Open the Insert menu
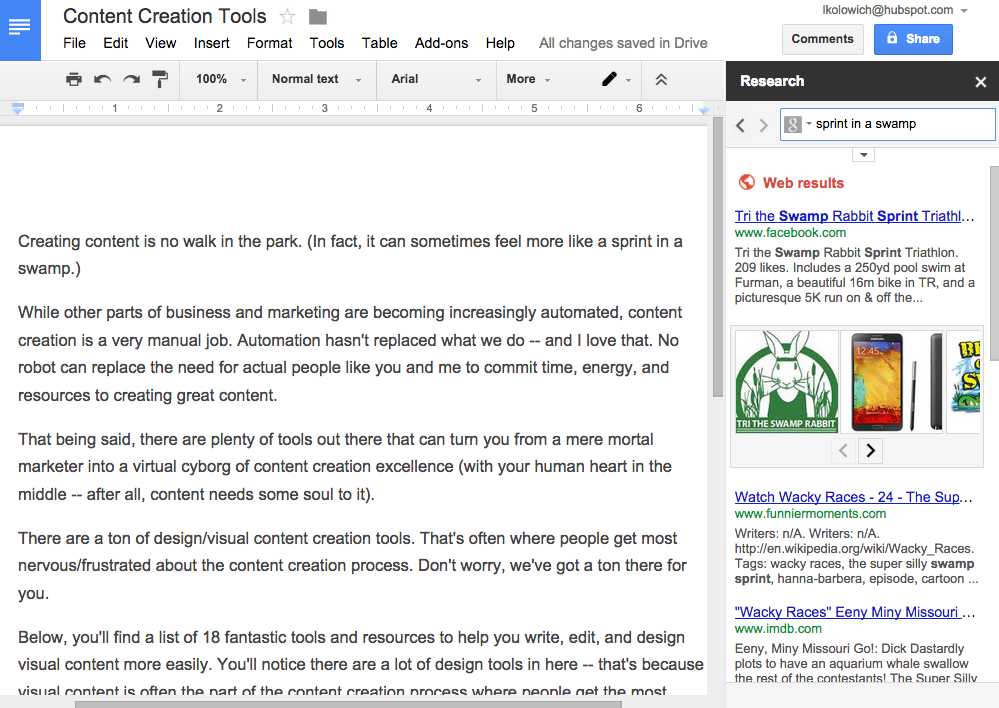 211,43
